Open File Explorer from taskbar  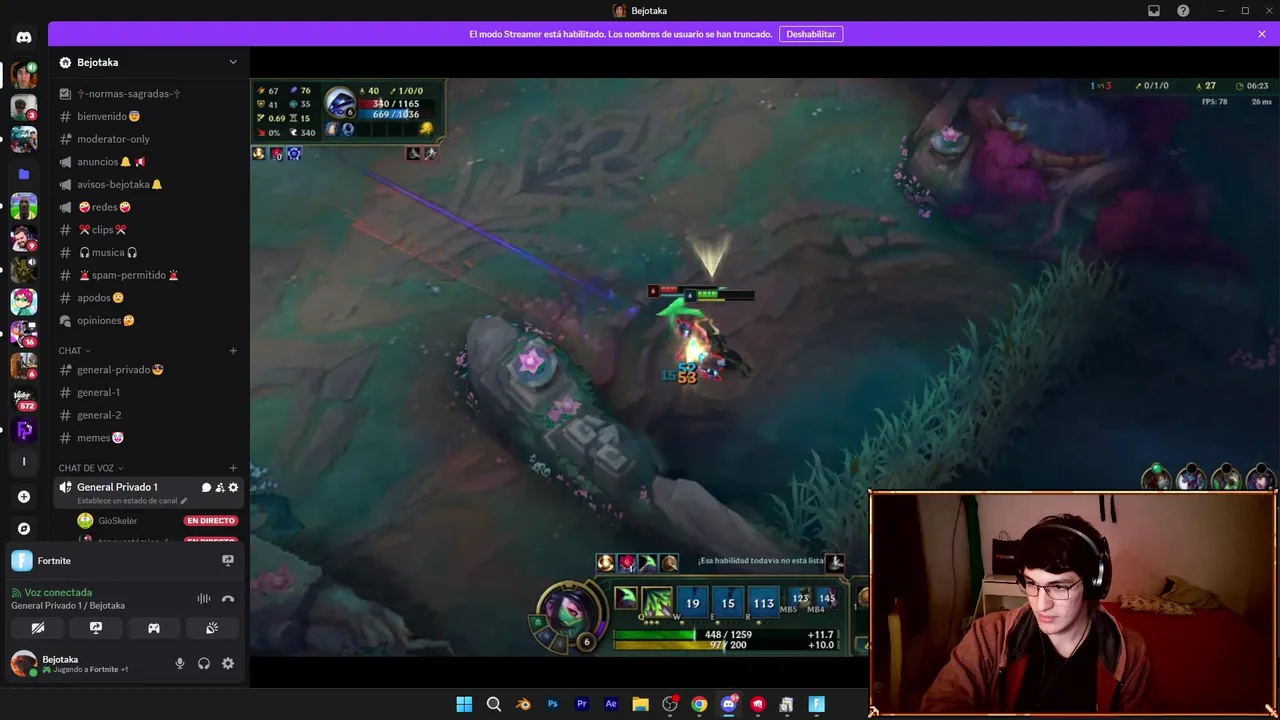click(640, 704)
